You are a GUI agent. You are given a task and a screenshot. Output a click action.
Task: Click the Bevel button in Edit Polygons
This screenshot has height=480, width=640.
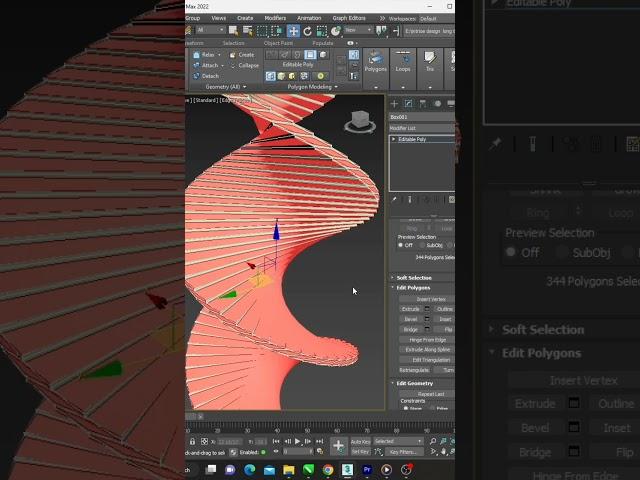tap(411, 319)
